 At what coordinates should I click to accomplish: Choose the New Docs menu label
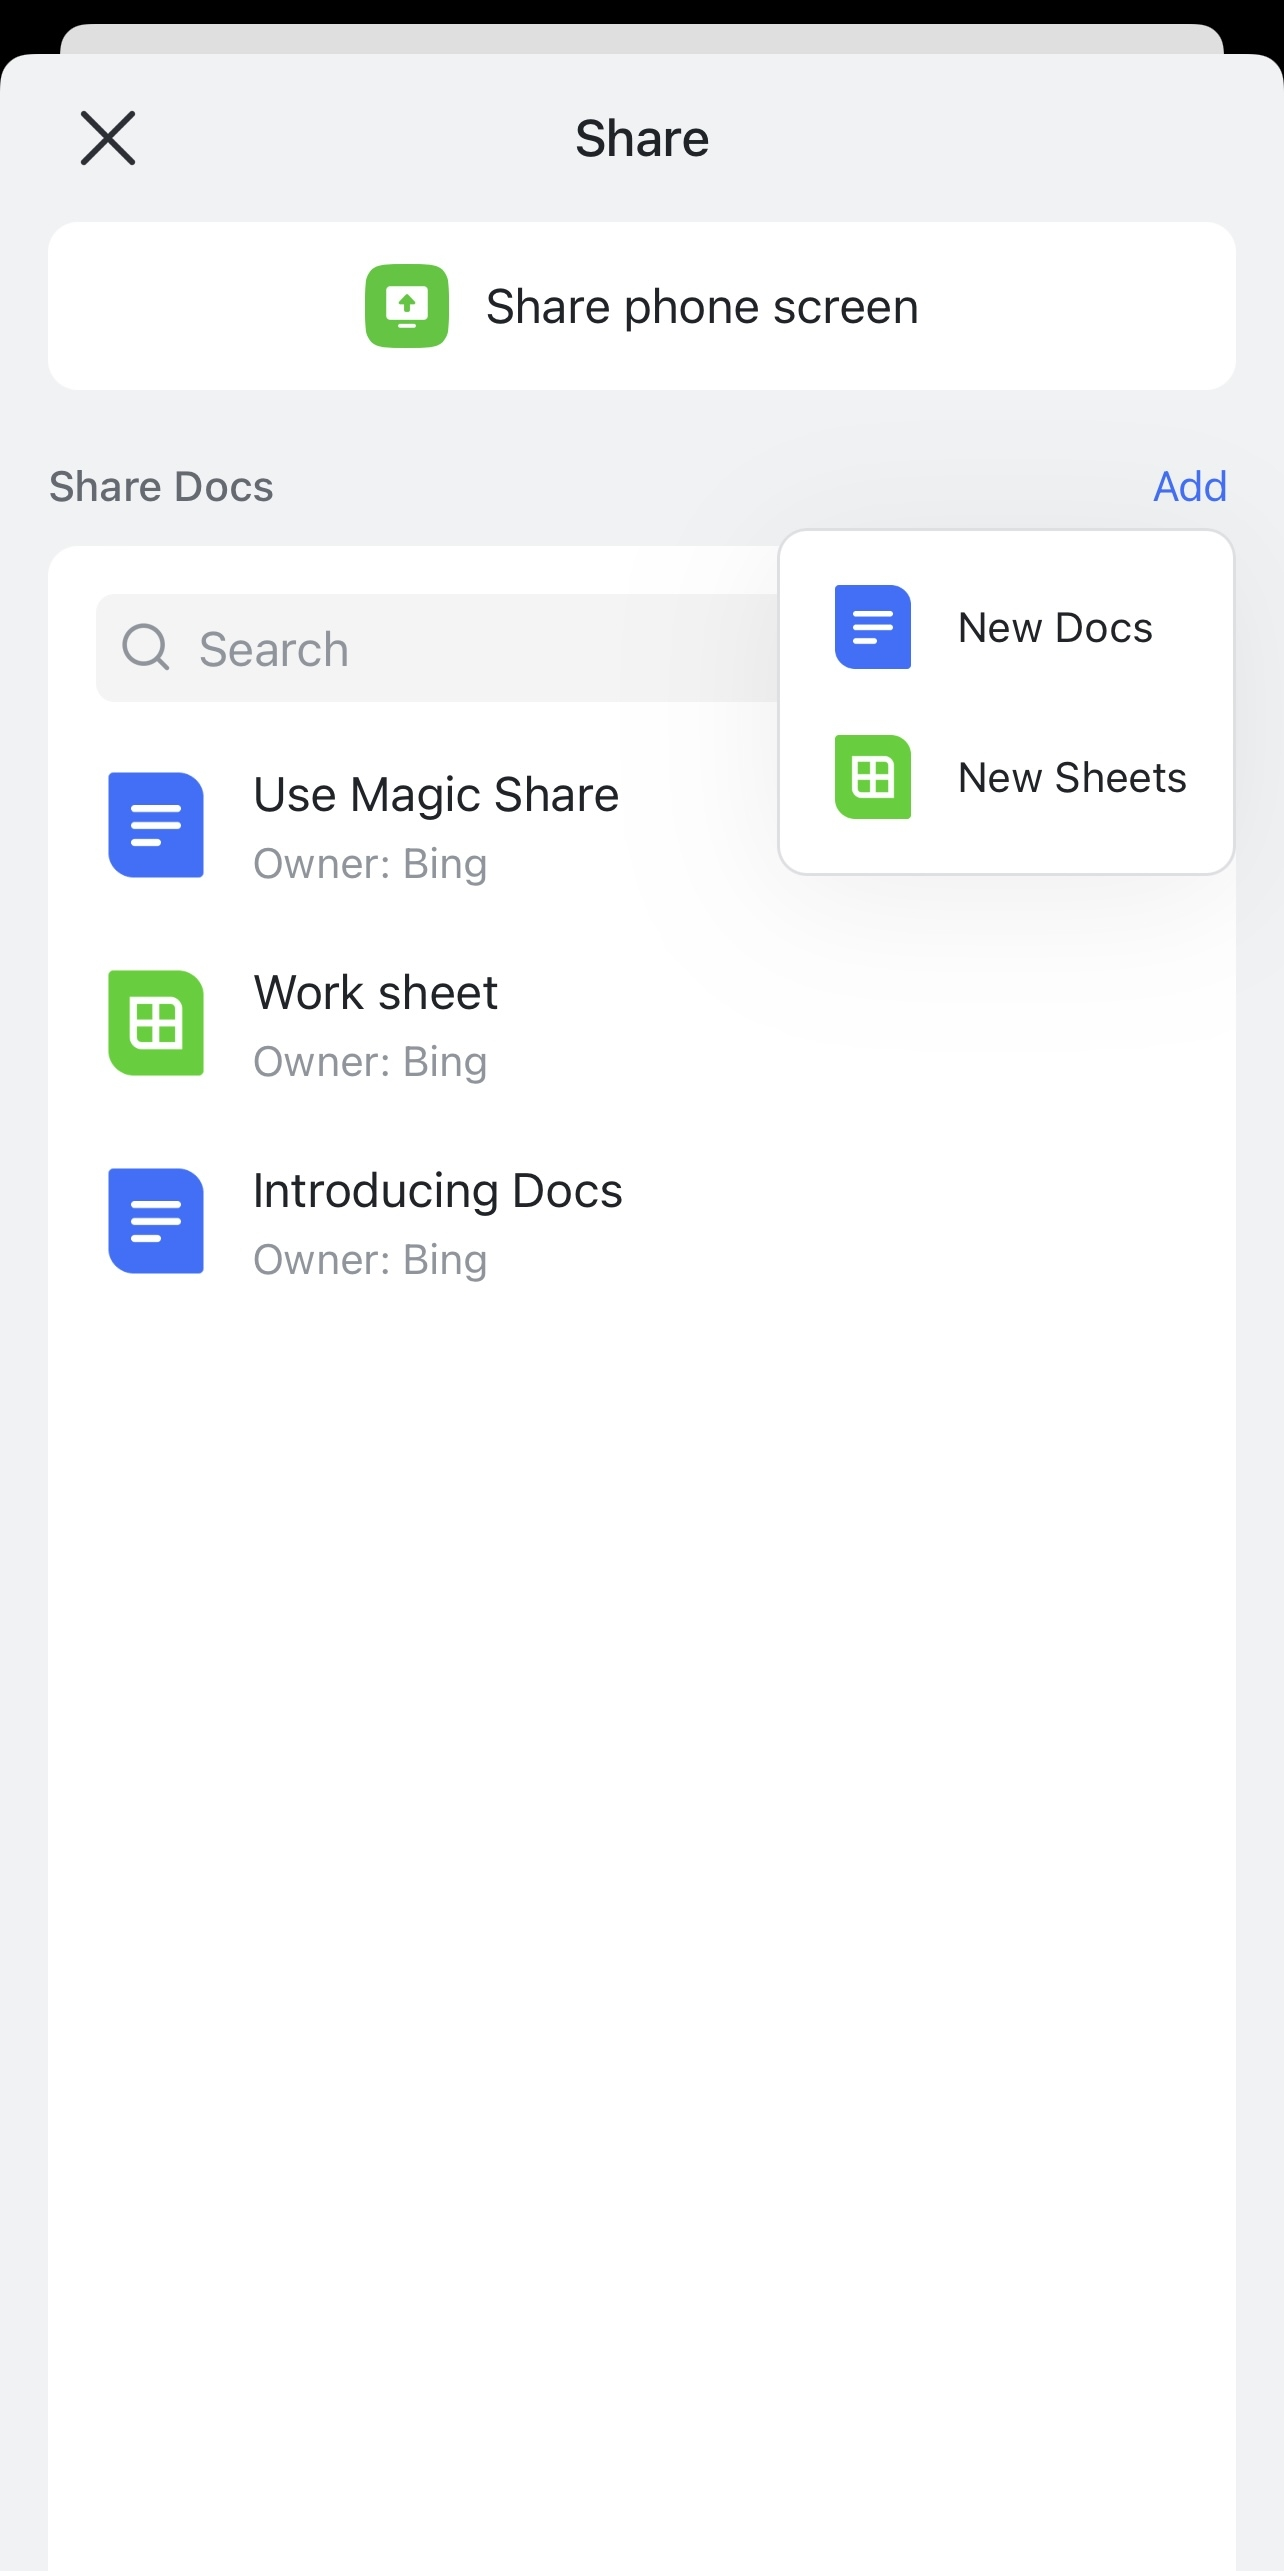click(x=1055, y=628)
